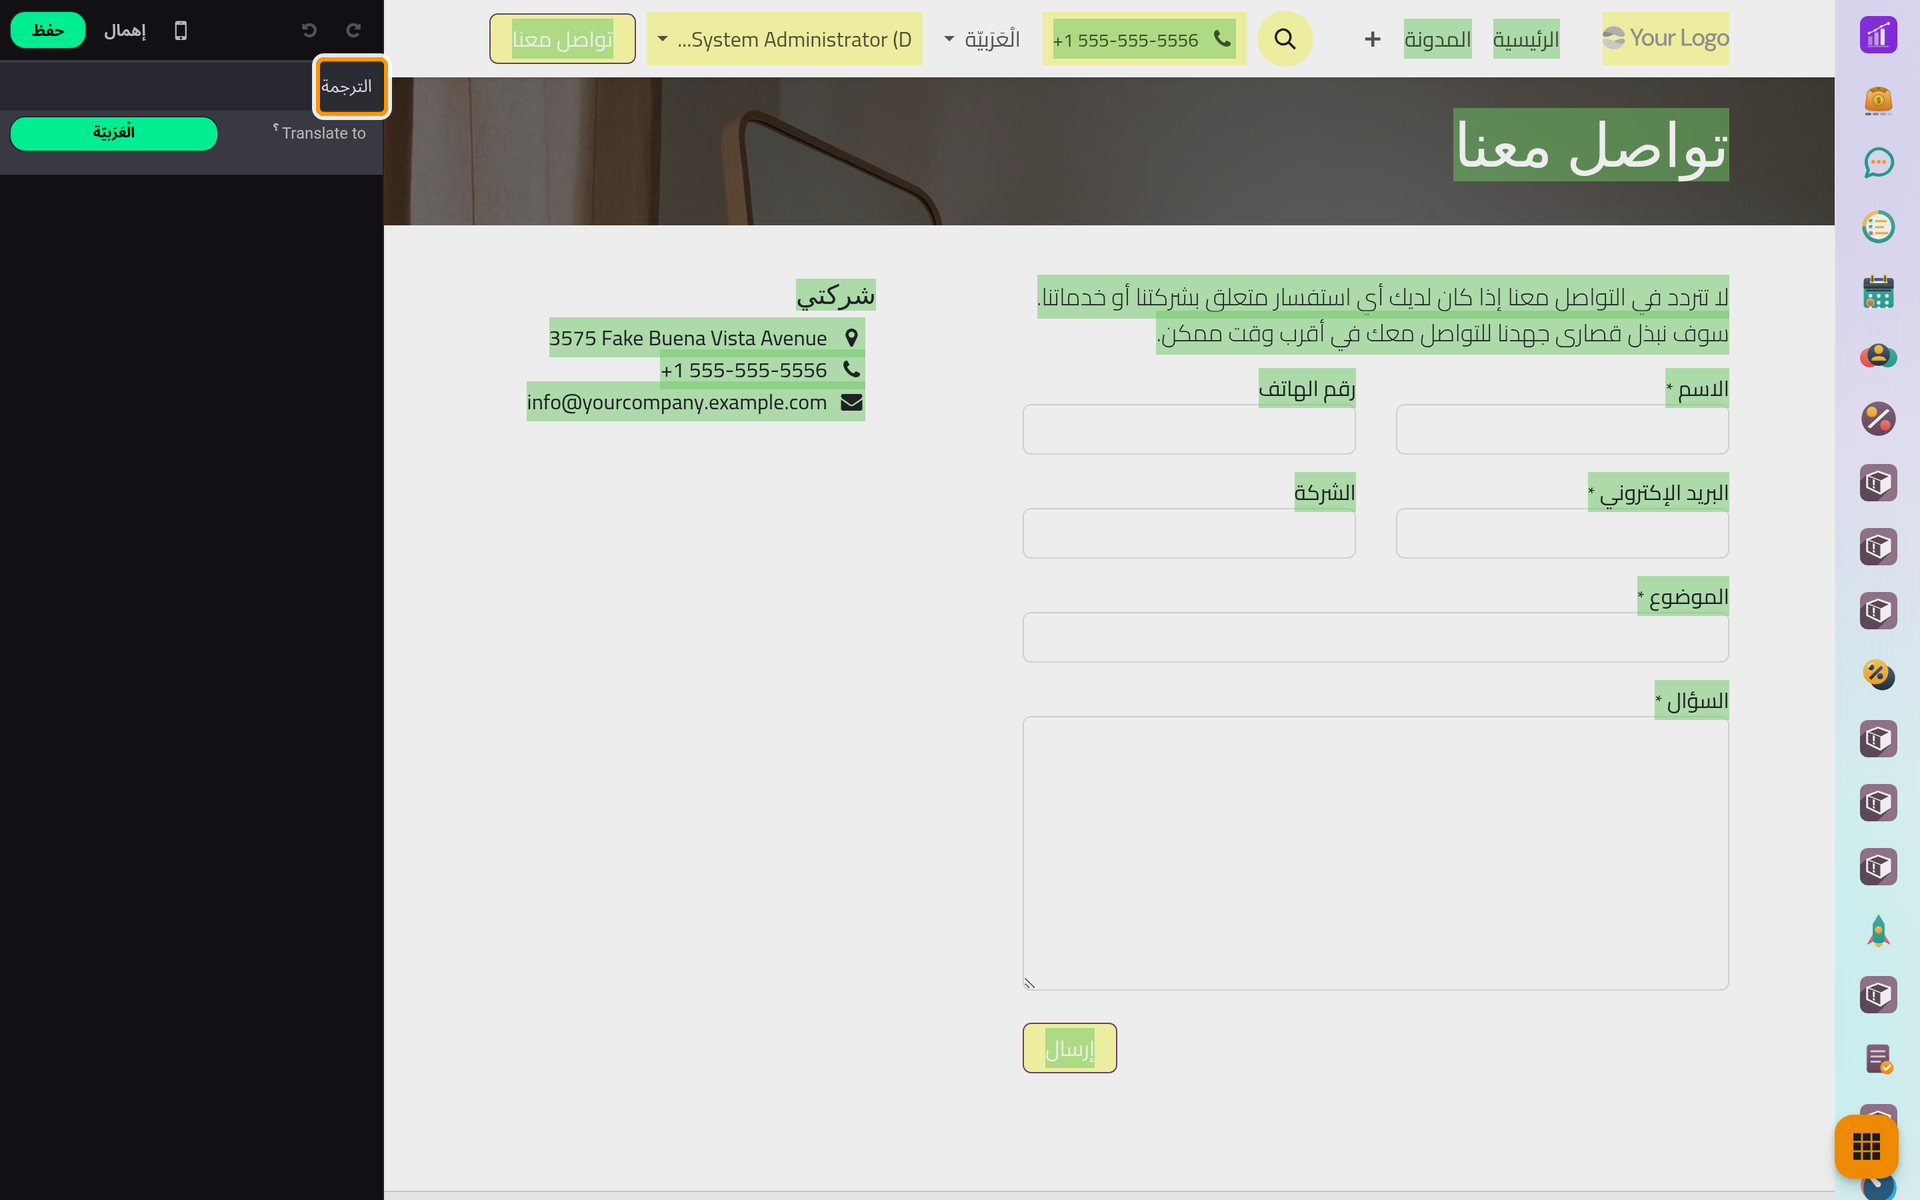1920x1200 pixels.
Task: Focus the الموضوع subject input field
Action: click(1375, 637)
